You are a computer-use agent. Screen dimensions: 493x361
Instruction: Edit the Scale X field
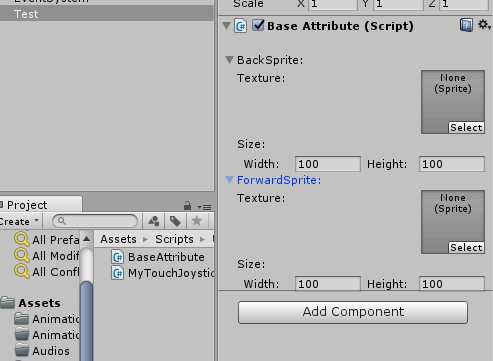pyautogui.click(x=333, y=4)
